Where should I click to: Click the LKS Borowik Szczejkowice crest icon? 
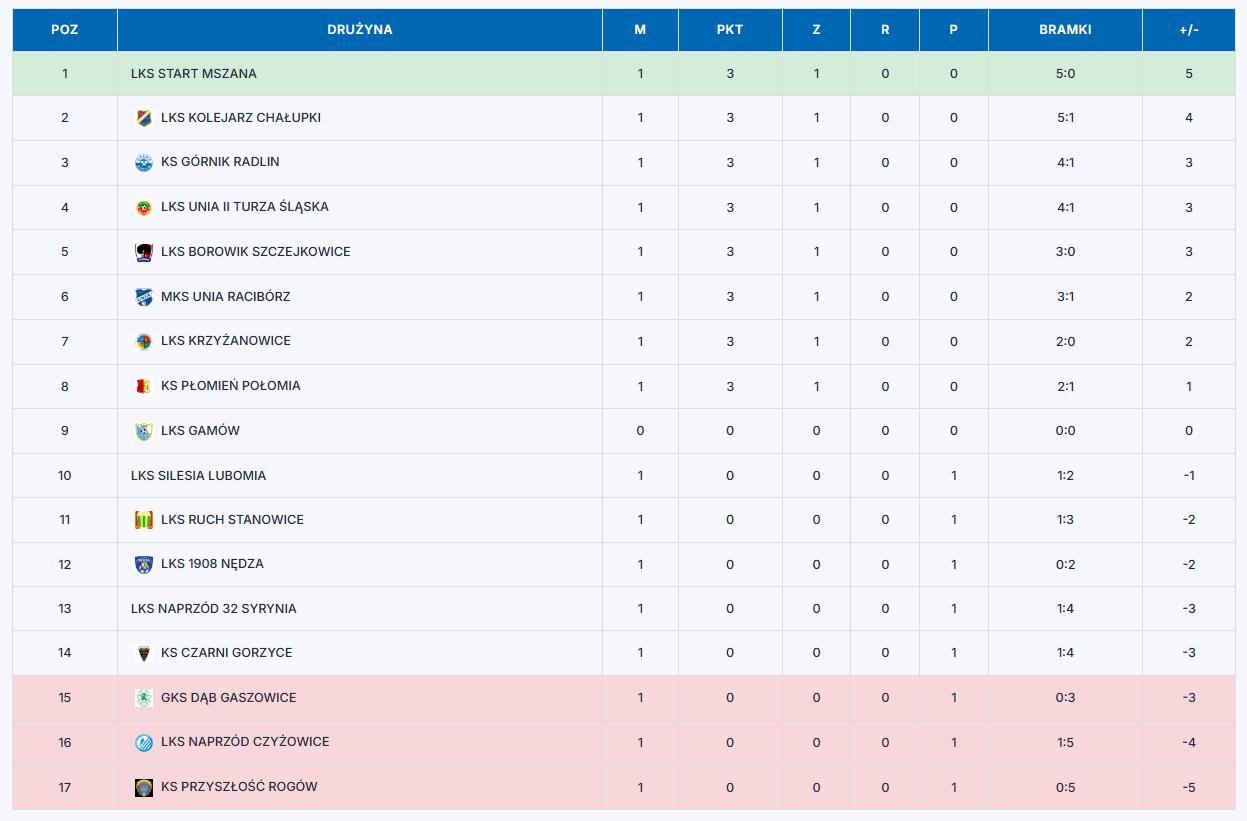(144, 252)
